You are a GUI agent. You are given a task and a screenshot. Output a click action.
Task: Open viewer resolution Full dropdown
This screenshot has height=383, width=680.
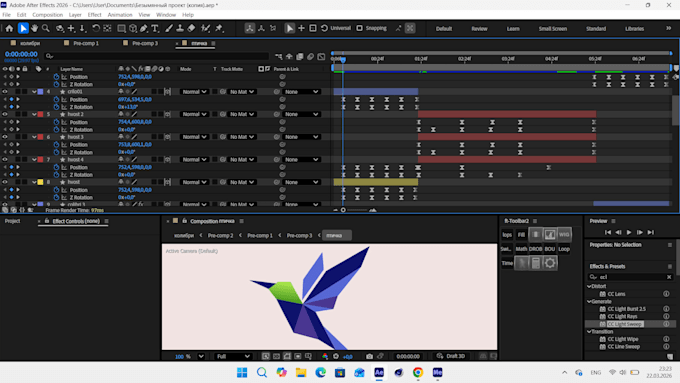point(233,356)
